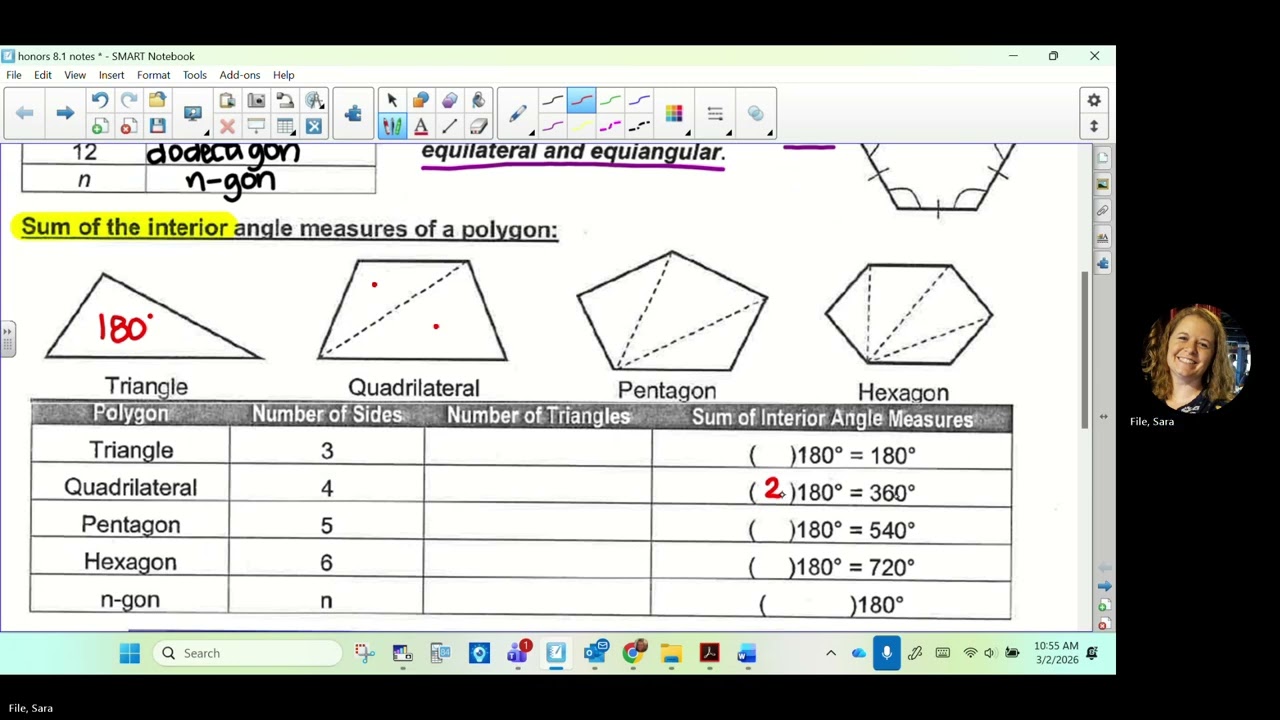This screenshot has height=720, width=1280.
Task: Click the taskbar Search box
Action: pyautogui.click(x=248, y=653)
